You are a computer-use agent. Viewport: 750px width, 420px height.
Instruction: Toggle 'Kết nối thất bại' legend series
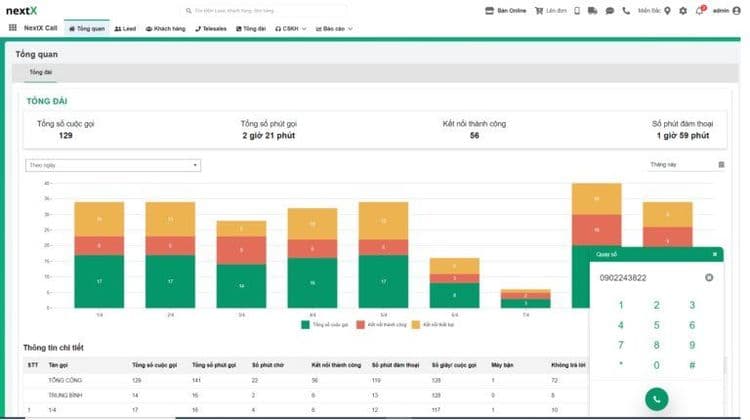433,324
